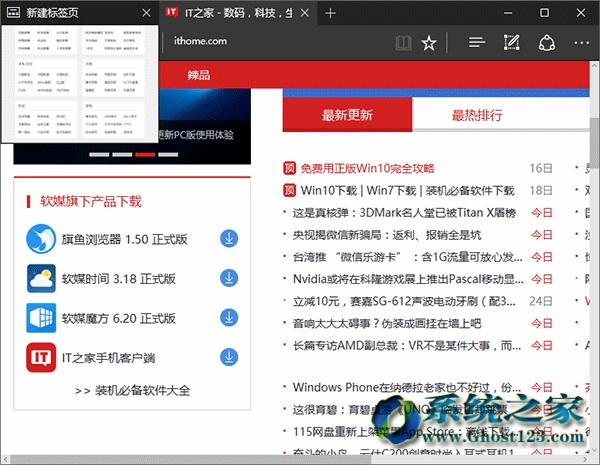Screen dimensions: 600x465
Task: Open the 3DMark名人堂 Titan X article
Action: [404, 213]
